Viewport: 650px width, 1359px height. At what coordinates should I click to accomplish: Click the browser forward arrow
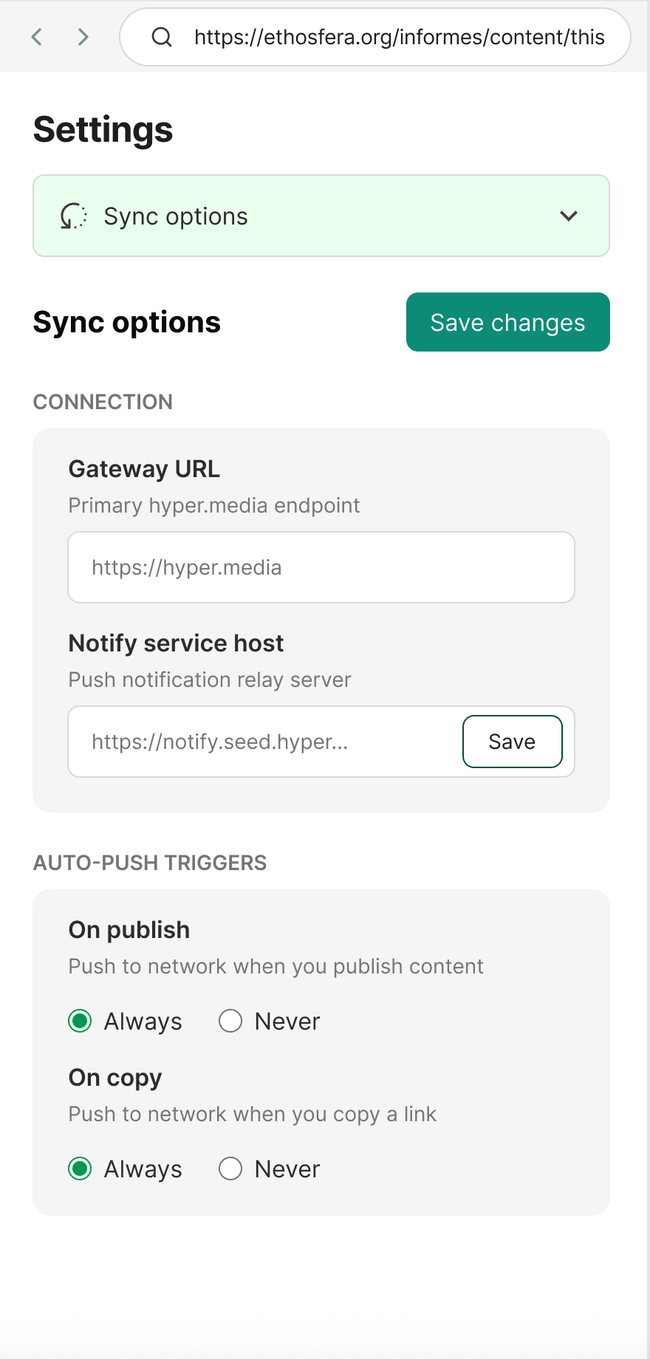tap(83, 37)
